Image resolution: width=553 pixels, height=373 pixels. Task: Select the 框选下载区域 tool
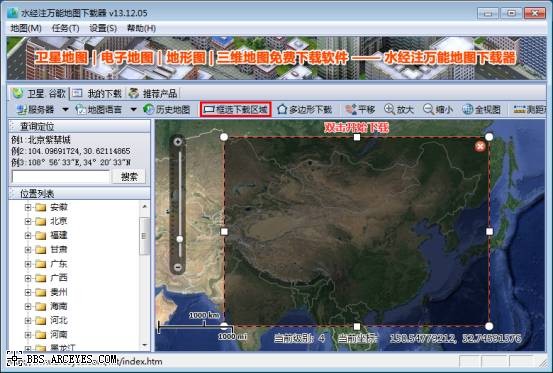click(236, 110)
